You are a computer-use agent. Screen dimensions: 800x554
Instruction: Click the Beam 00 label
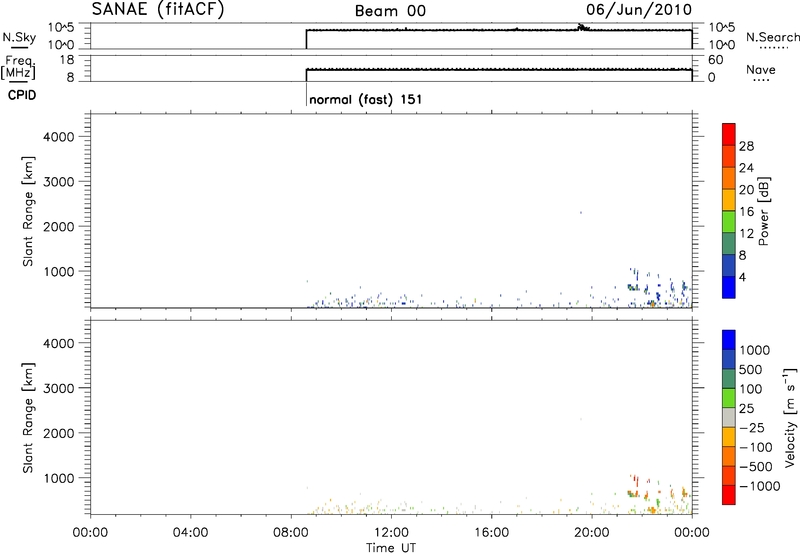(x=390, y=11)
